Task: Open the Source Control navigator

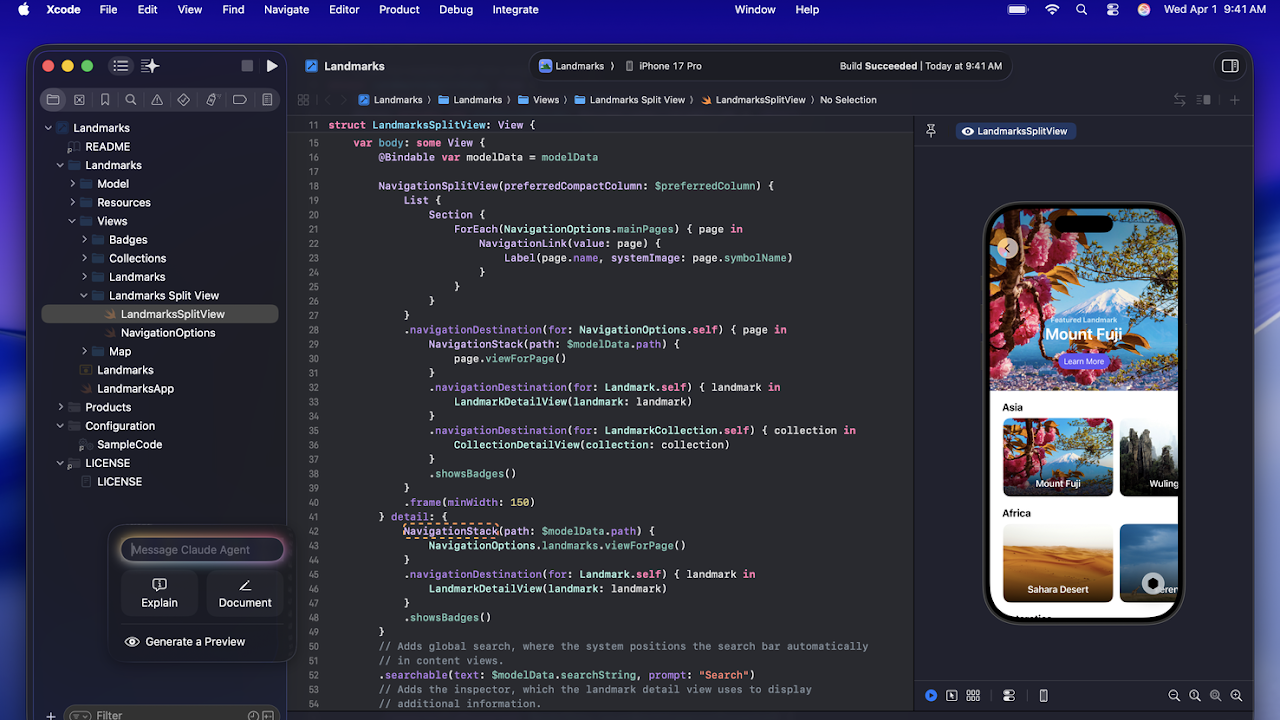Action: [79, 100]
